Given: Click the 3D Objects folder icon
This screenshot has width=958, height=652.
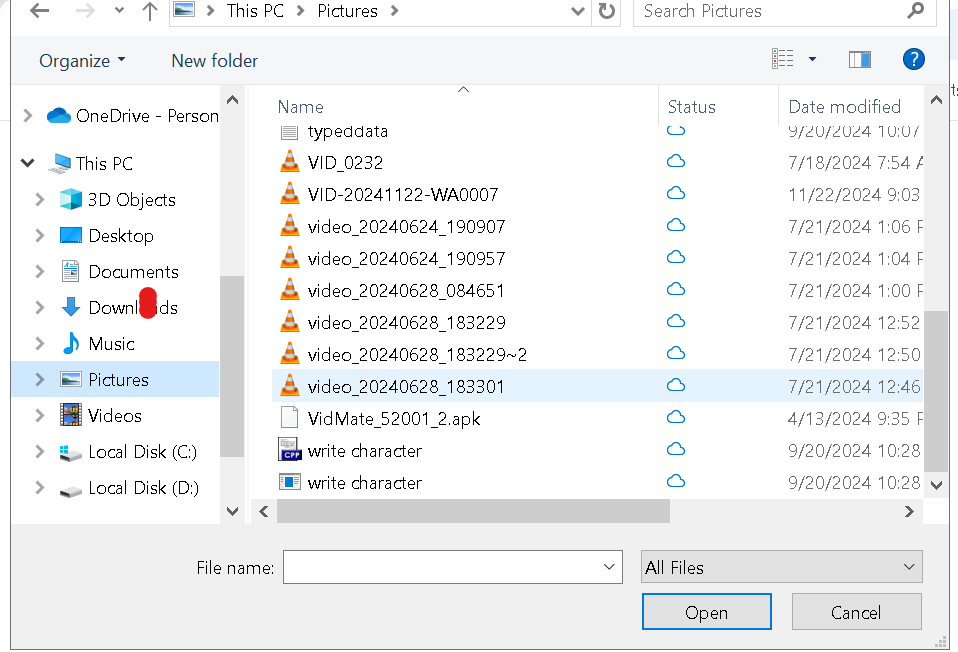Looking at the screenshot, I should 70,200.
